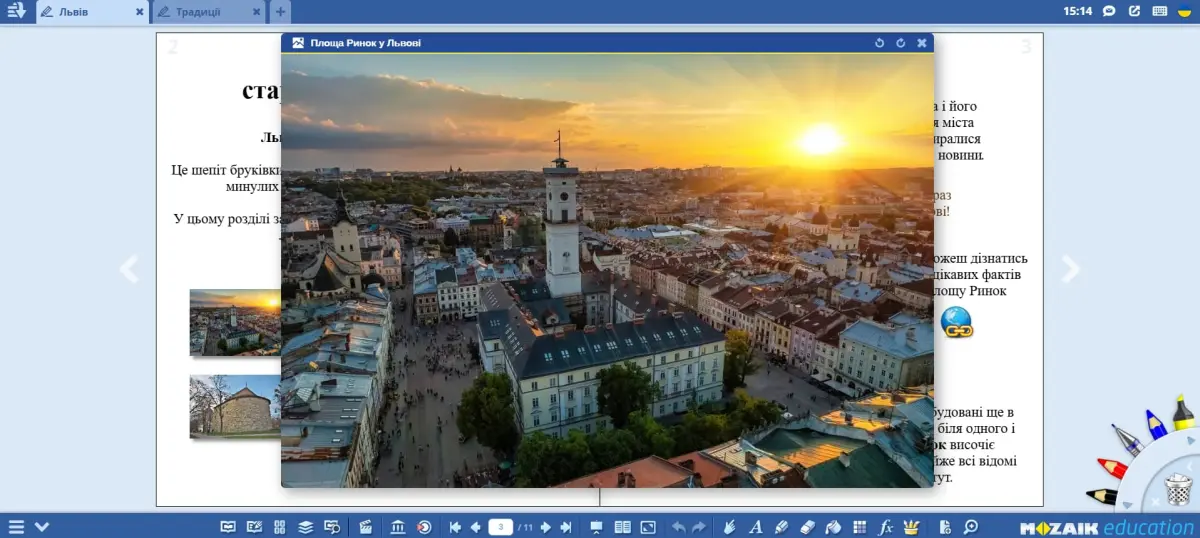1200x538 pixels.
Task: Open the layers icon in bottom toolbar
Action: pos(305,526)
